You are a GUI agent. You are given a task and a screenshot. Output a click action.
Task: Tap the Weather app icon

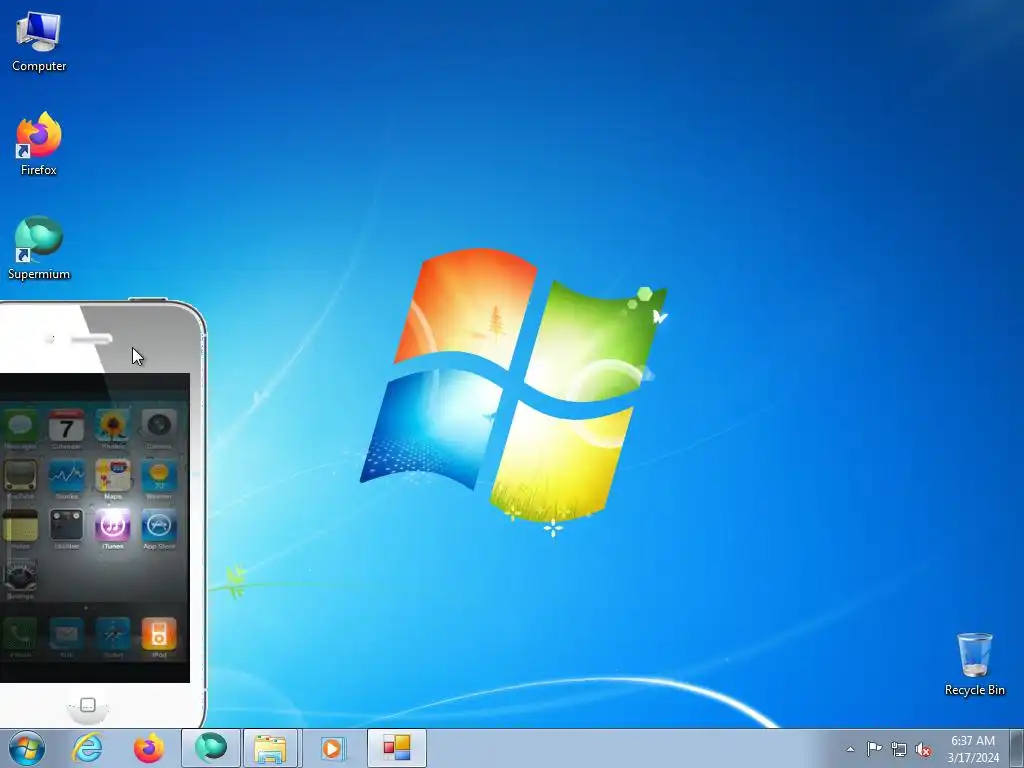(159, 476)
